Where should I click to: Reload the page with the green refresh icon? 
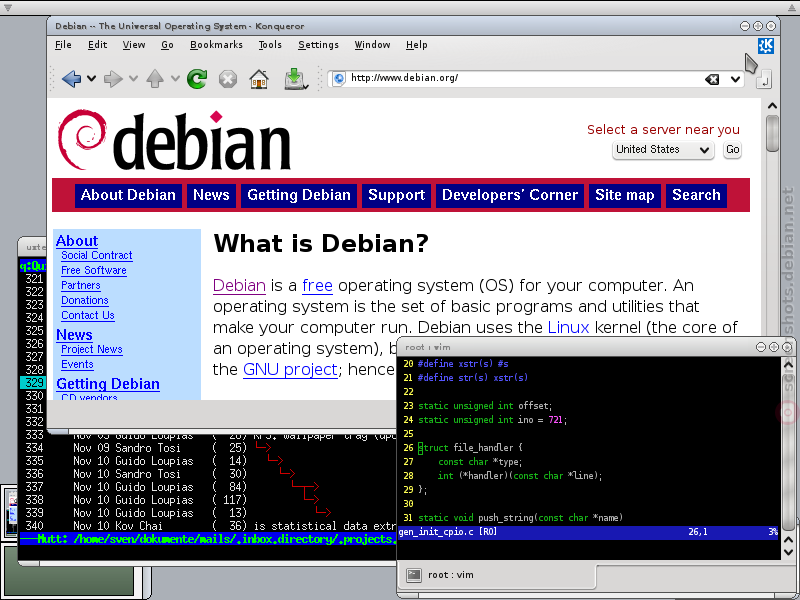[197, 79]
